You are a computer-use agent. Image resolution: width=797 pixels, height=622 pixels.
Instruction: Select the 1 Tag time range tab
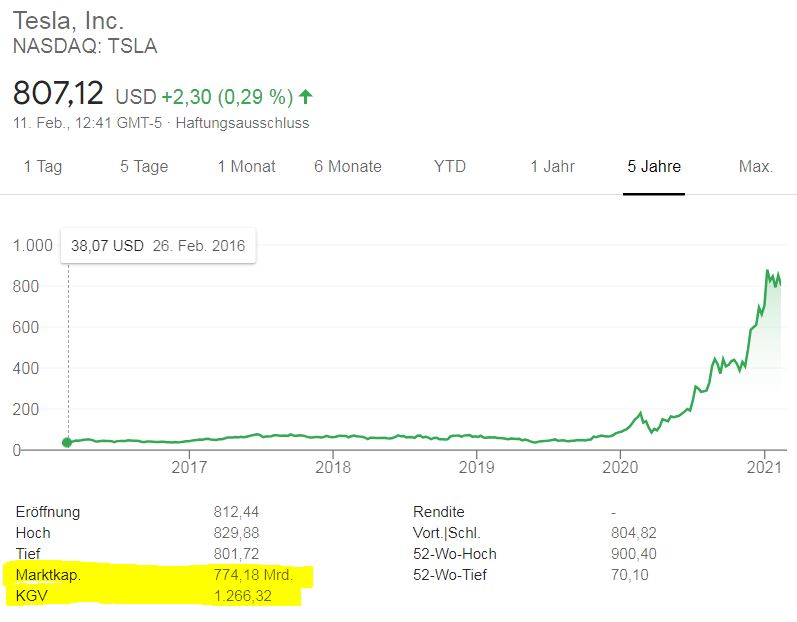coord(42,166)
